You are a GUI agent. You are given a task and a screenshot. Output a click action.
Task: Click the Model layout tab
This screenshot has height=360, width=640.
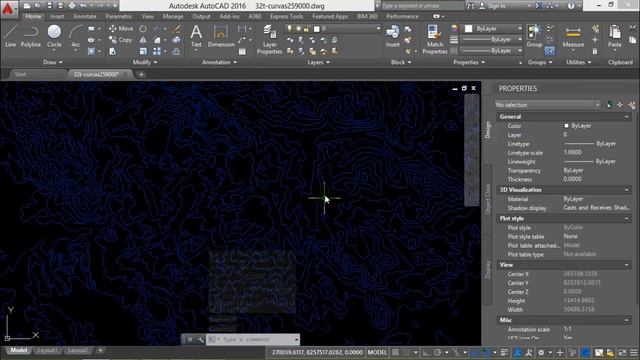click(18, 350)
